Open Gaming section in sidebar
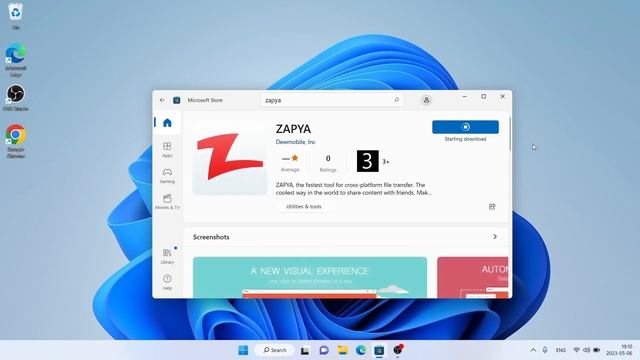This screenshot has width=640, height=360. point(167,176)
